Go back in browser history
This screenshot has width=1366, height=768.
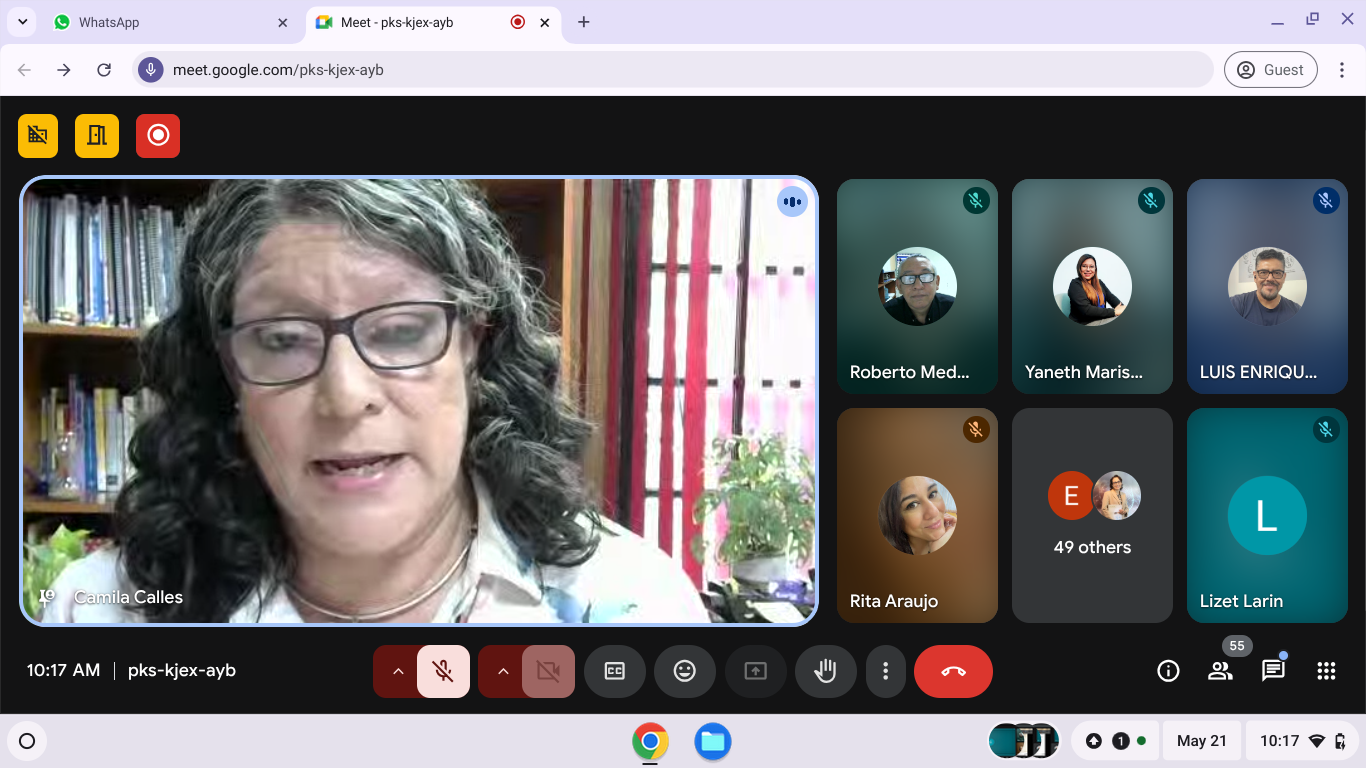tap(25, 70)
